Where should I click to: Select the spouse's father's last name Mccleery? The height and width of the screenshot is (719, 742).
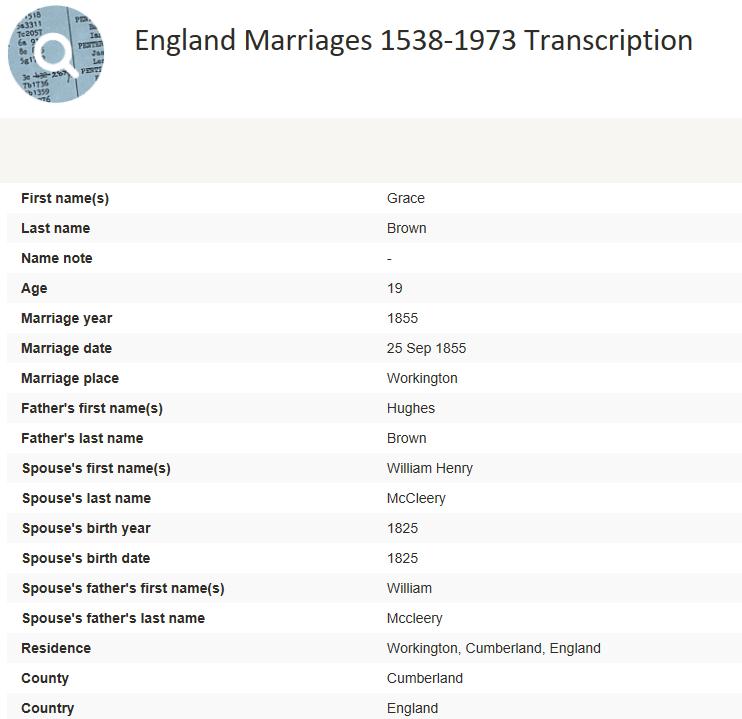pos(415,618)
